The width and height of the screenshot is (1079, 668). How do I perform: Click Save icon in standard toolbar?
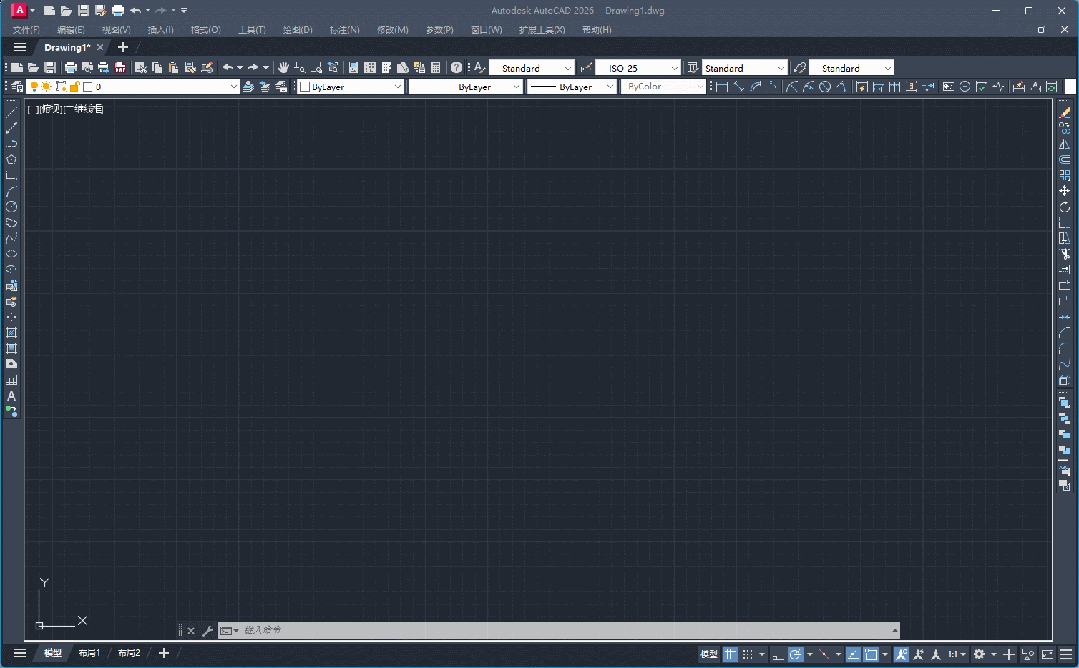[50, 67]
